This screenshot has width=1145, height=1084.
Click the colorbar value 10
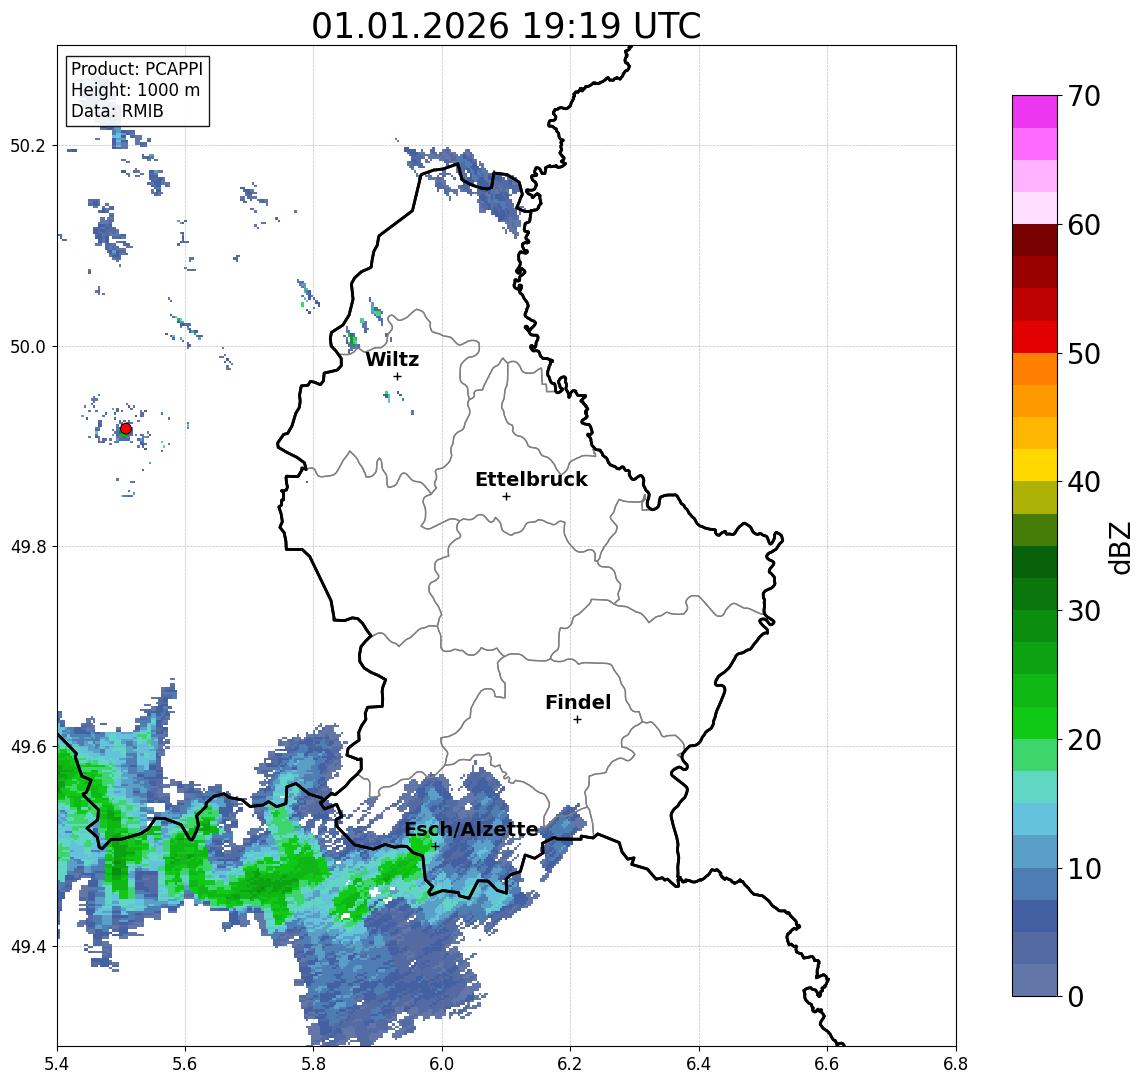coord(1084,868)
